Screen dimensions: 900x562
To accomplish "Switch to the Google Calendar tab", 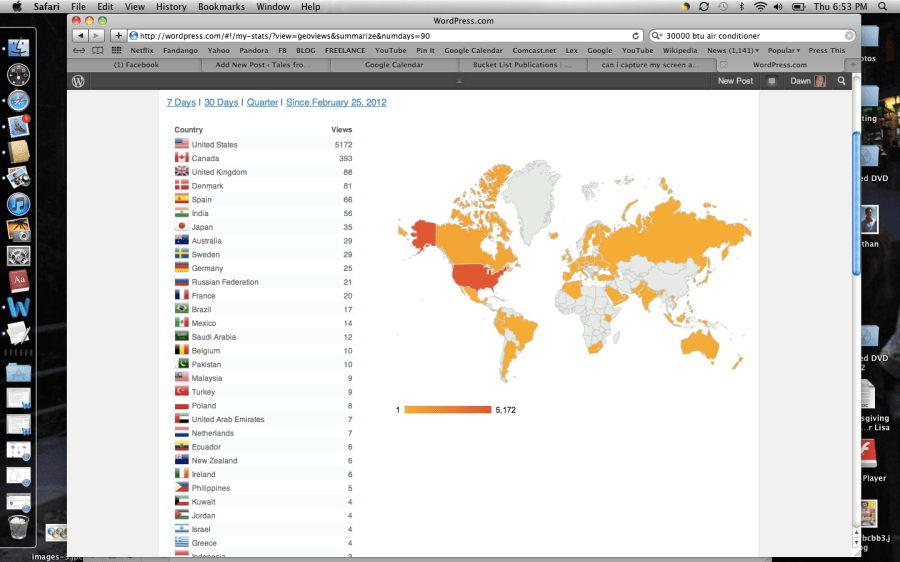I will (x=393, y=65).
